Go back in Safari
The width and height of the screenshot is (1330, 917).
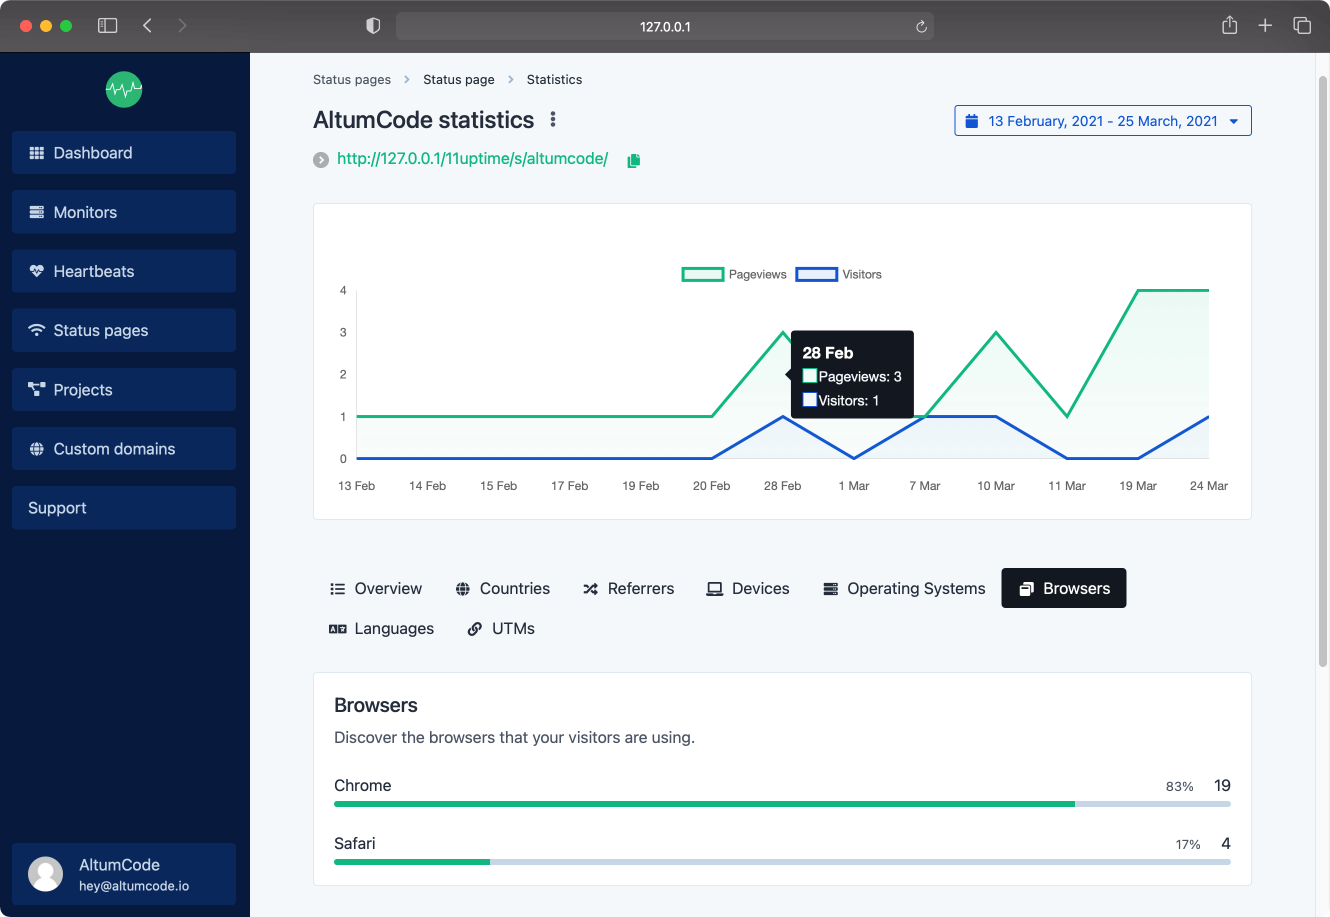click(x=147, y=26)
